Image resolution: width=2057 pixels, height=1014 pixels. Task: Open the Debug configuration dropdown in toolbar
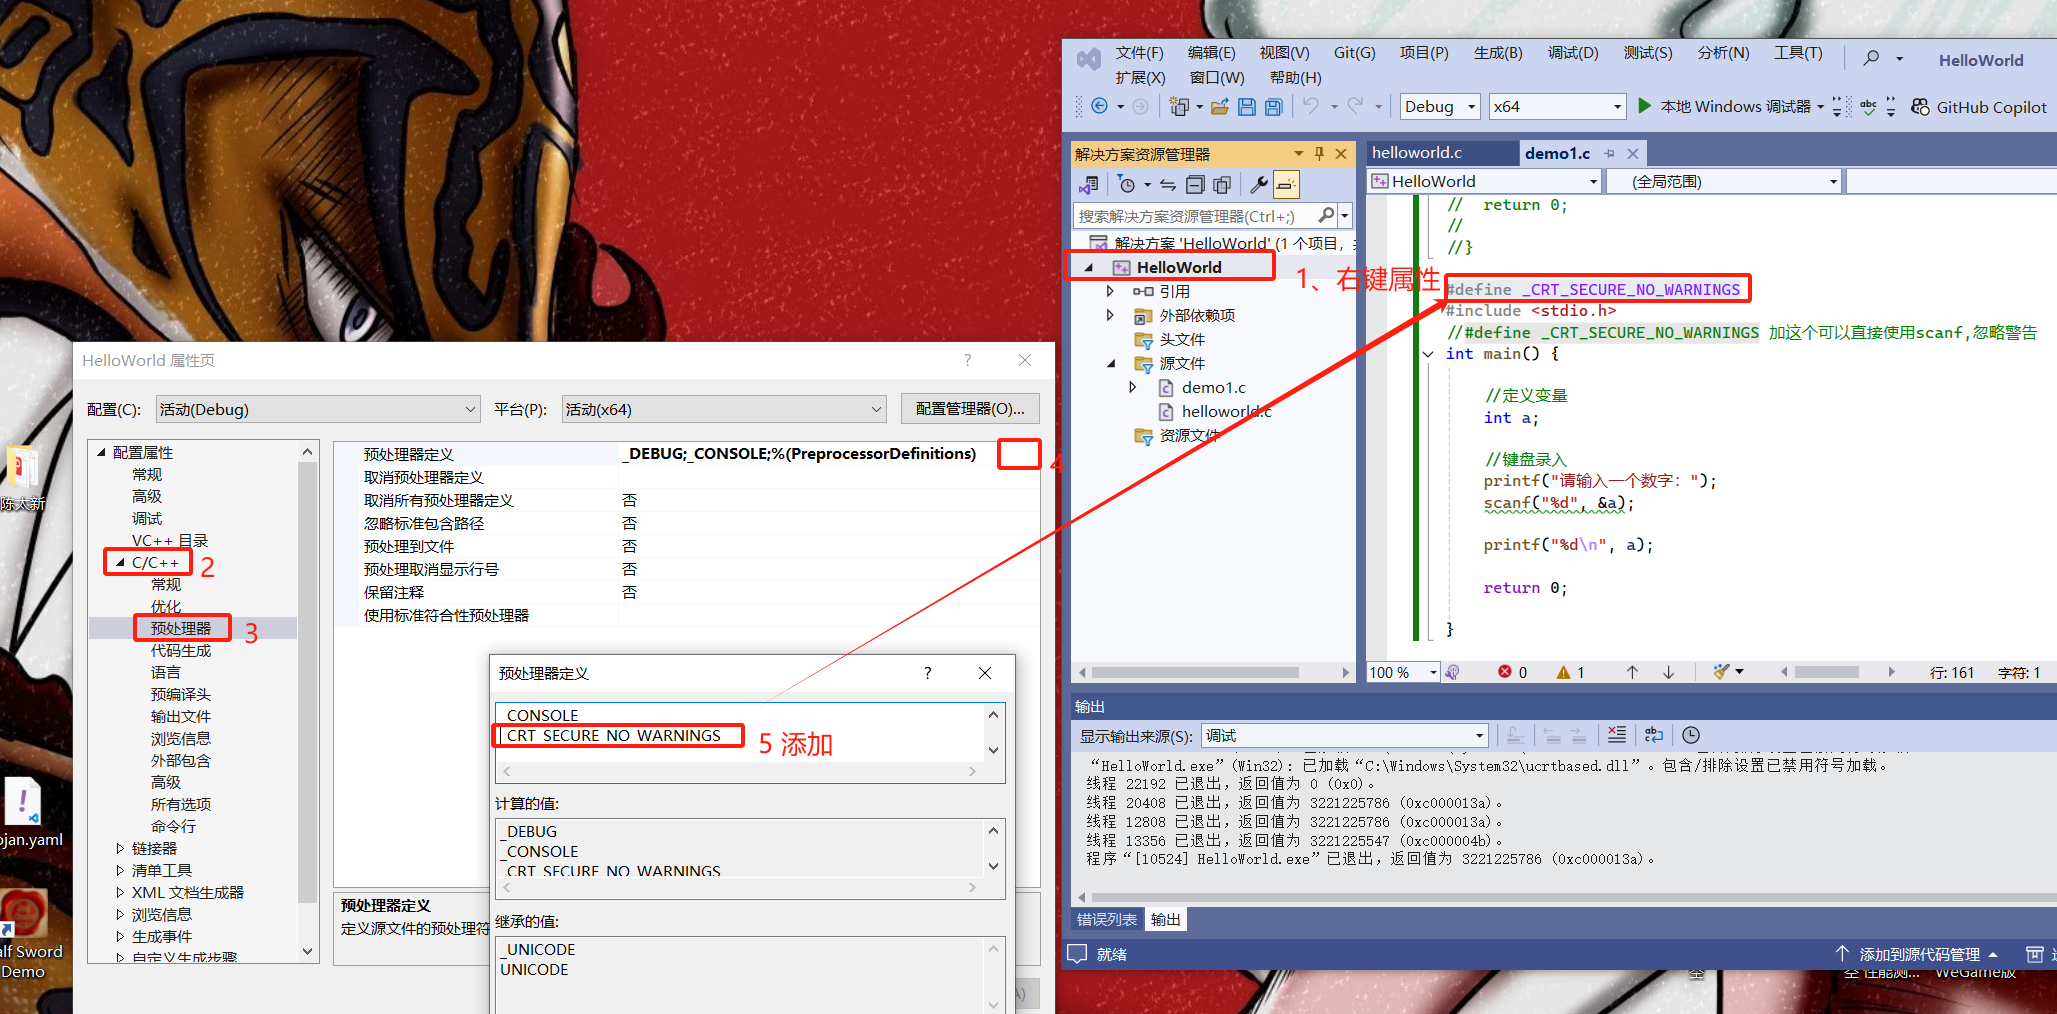click(1440, 106)
